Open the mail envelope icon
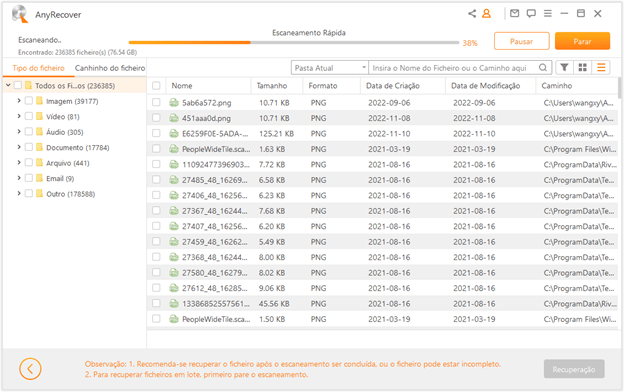 point(515,14)
